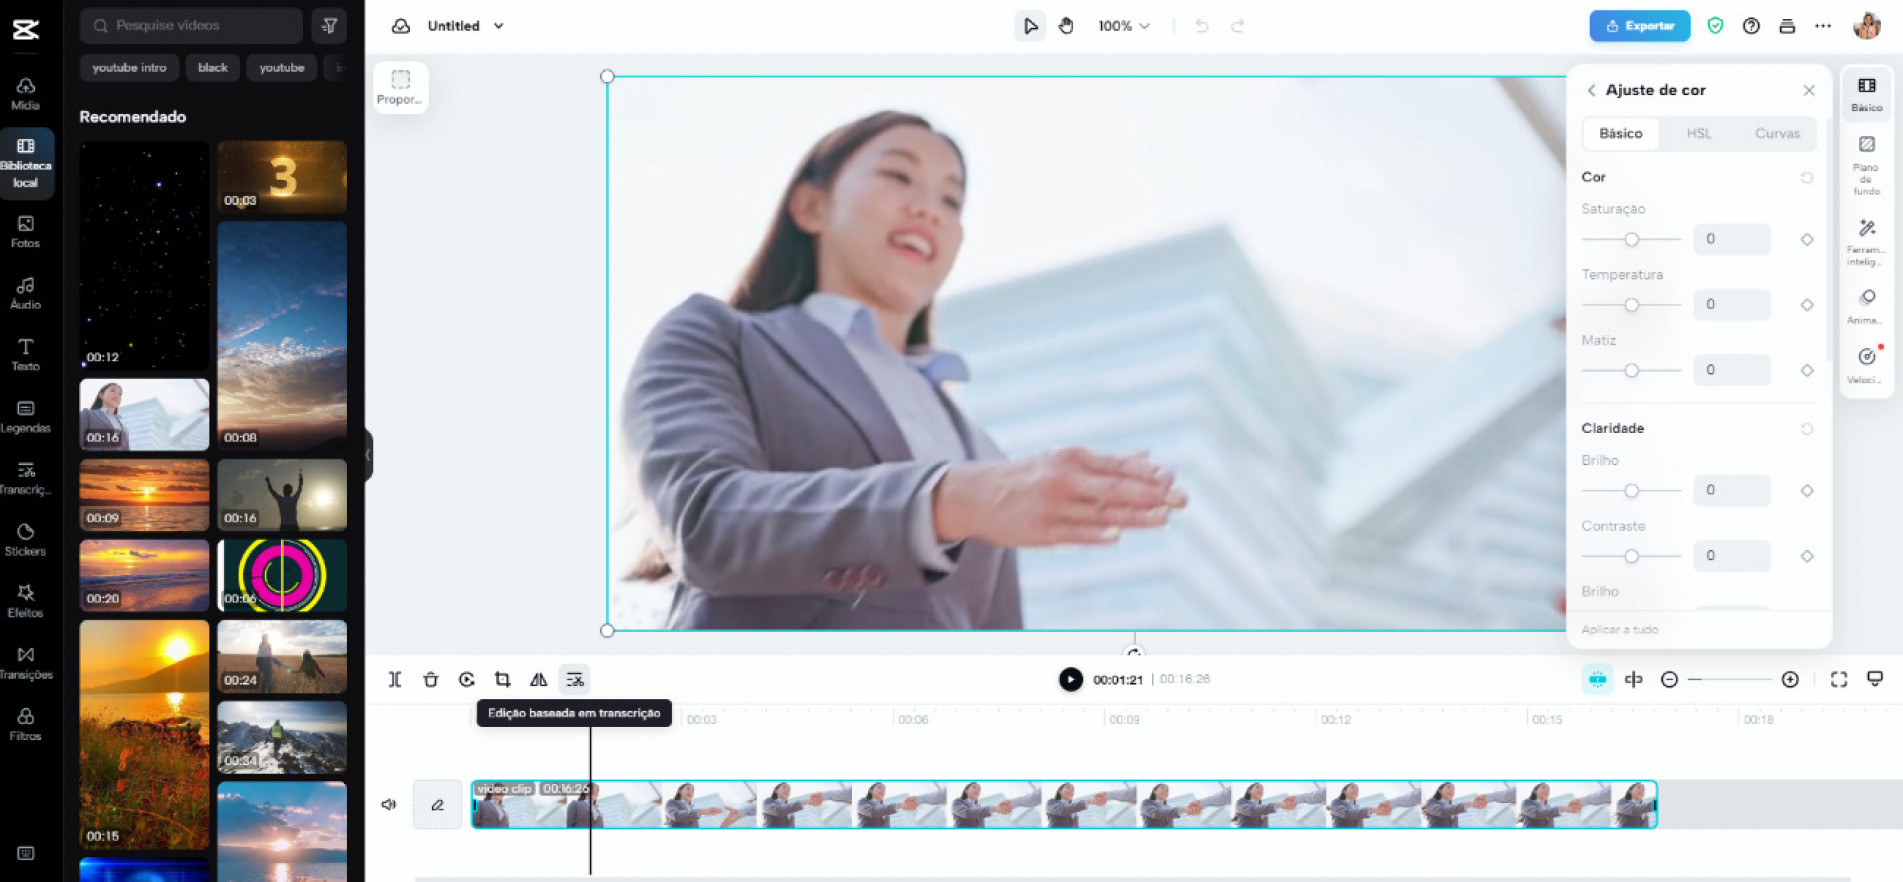Image resolution: width=1903 pixels, height=882 pixels.
Task: Open the Transições panel in sidebar
Action: [x=26, y=663]
